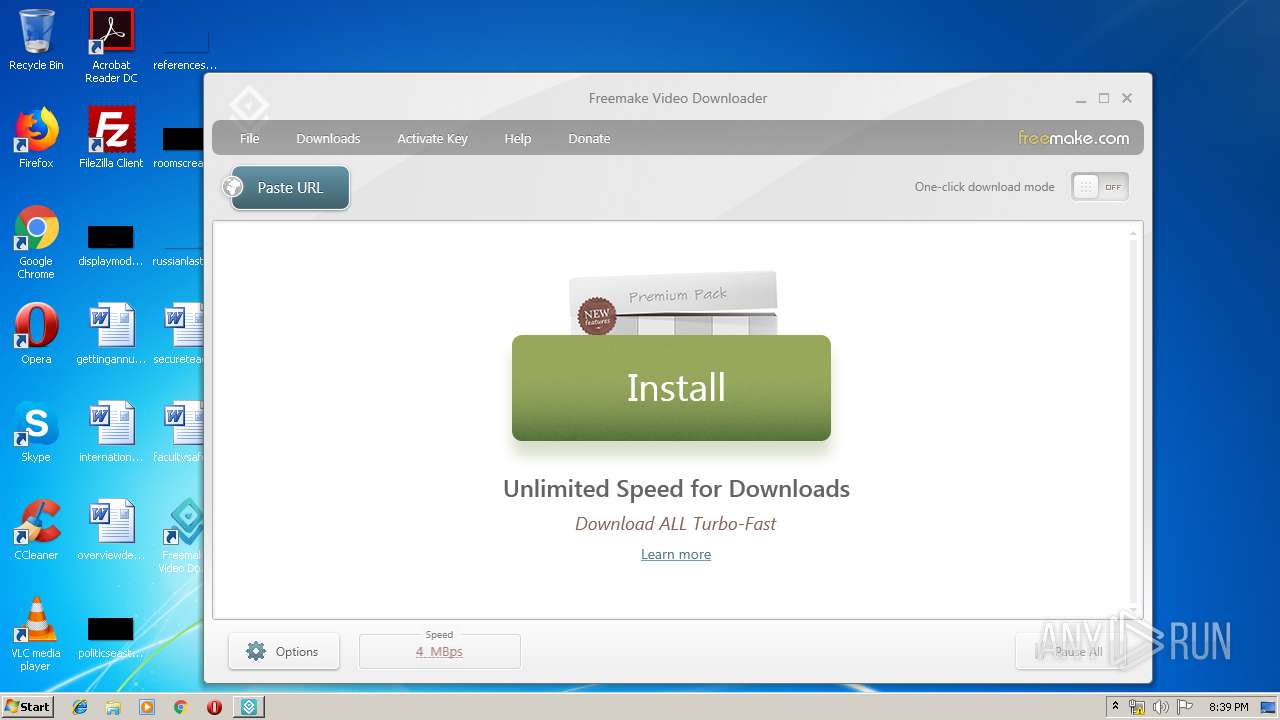Select the overviewde... Word document icon

click(111, 530)
